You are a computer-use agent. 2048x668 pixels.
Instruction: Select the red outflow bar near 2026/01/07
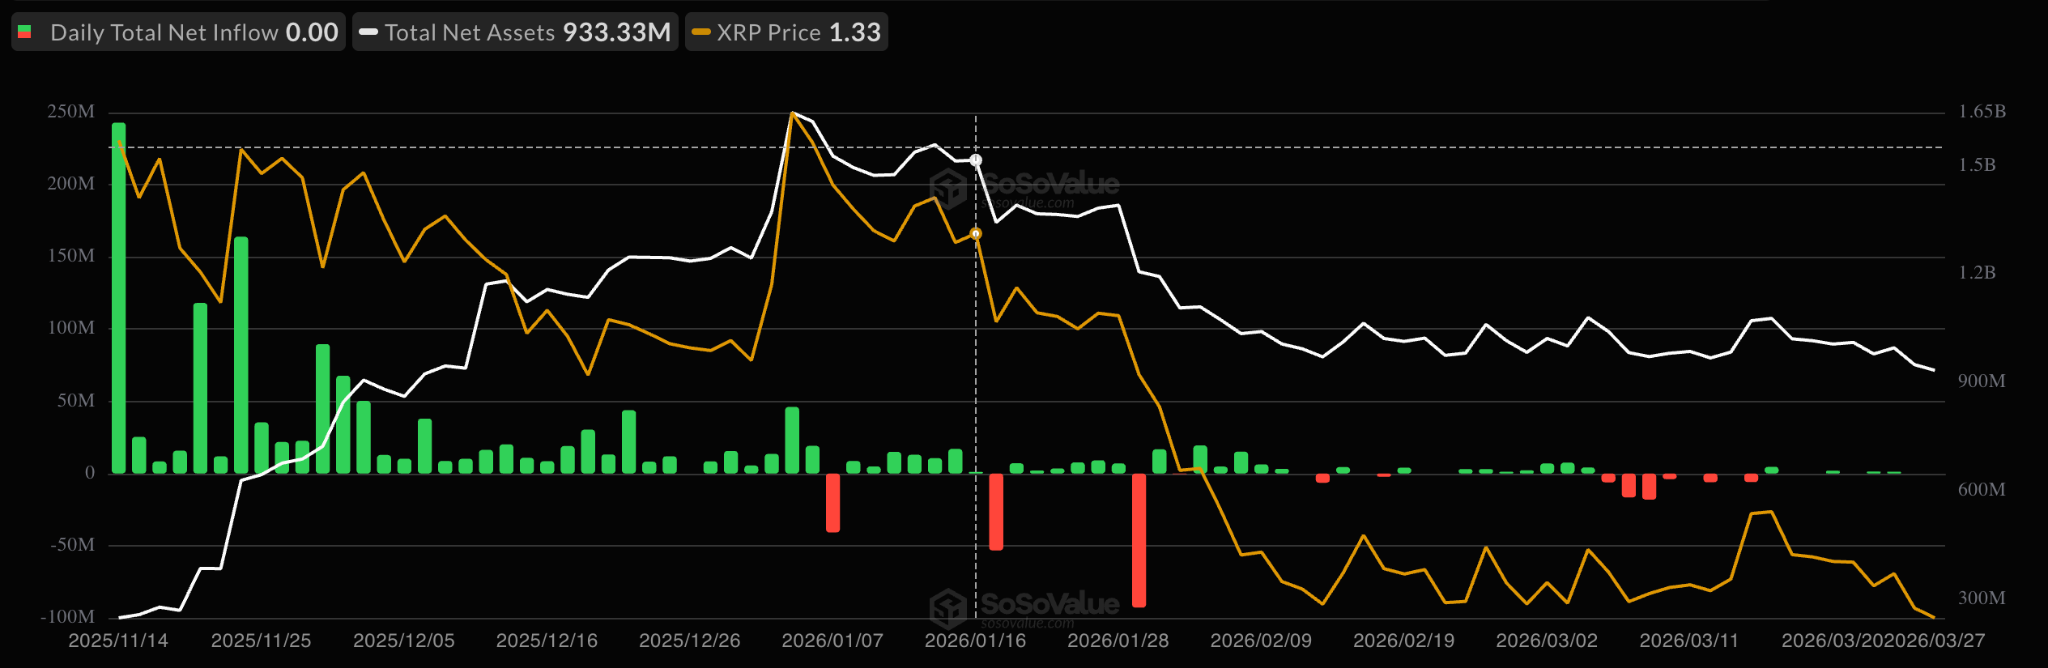[833, 503]
